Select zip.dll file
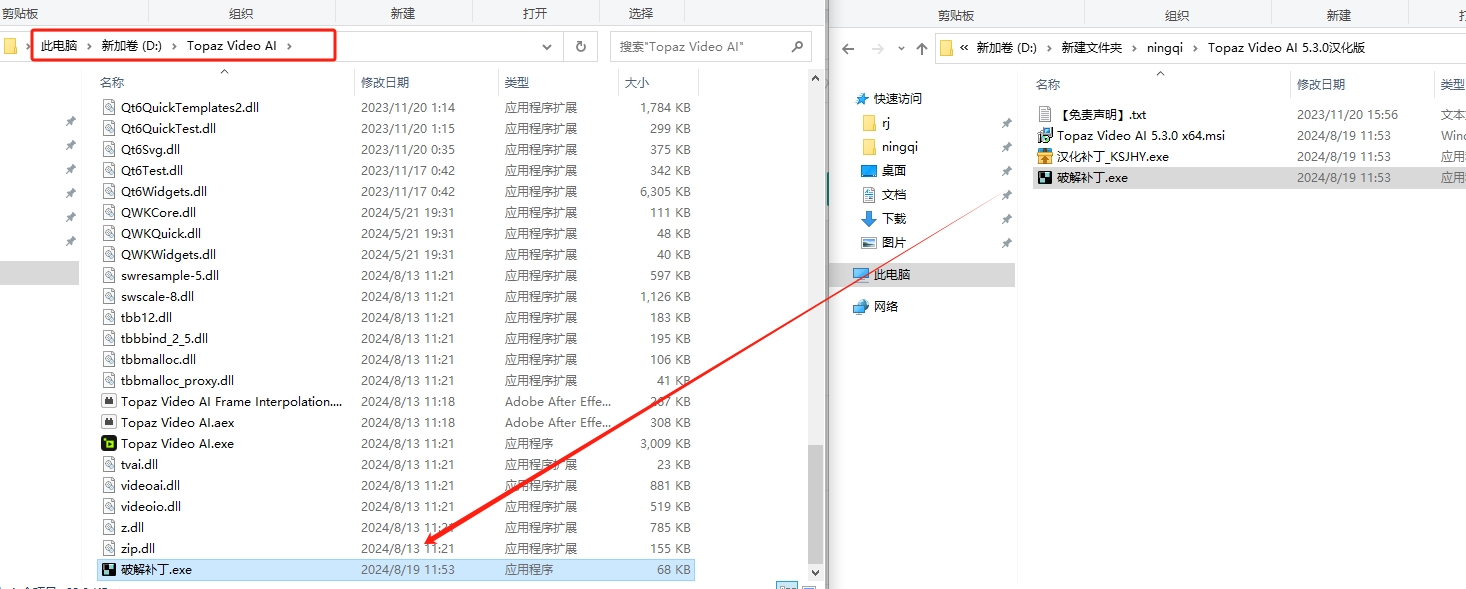1466x589 pixels. tap(138, 548)
